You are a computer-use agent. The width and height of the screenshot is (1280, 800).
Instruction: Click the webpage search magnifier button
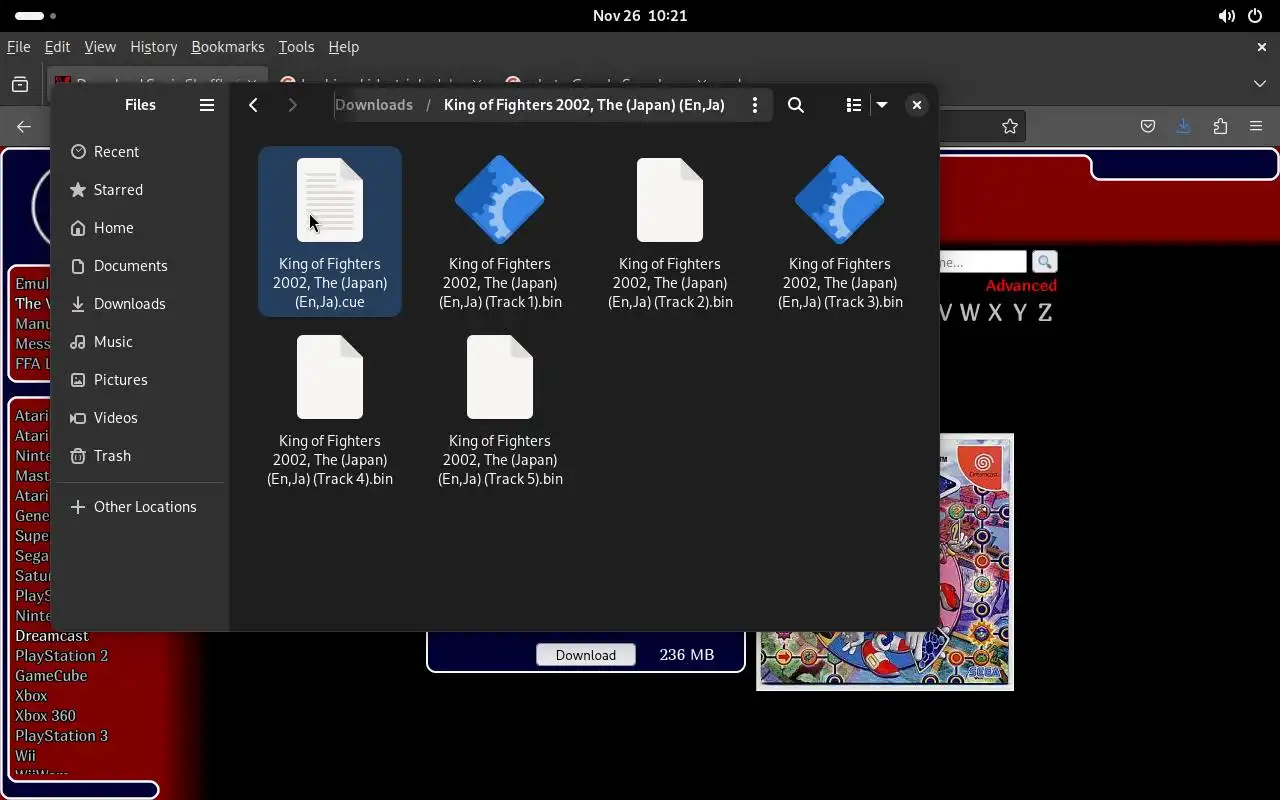tap(1045, 262)
